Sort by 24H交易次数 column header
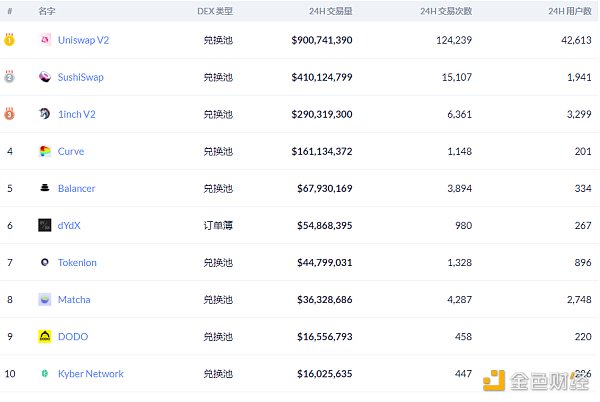Screen dimensions: 600x402 point(446,11)
